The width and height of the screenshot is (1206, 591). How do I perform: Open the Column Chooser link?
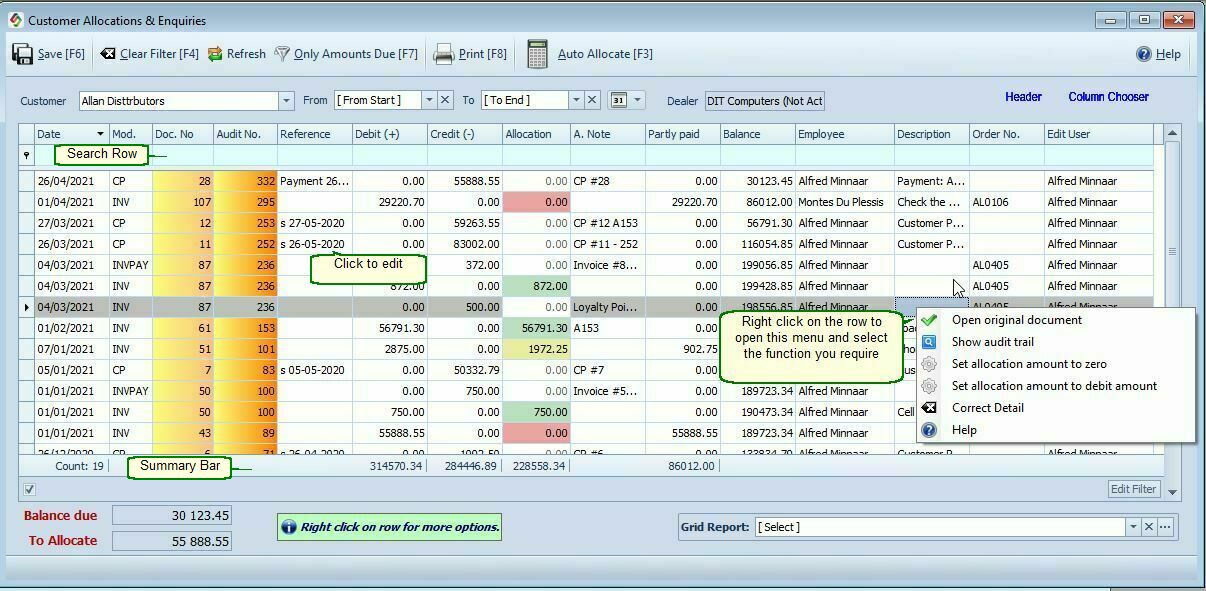(1108, 97)
